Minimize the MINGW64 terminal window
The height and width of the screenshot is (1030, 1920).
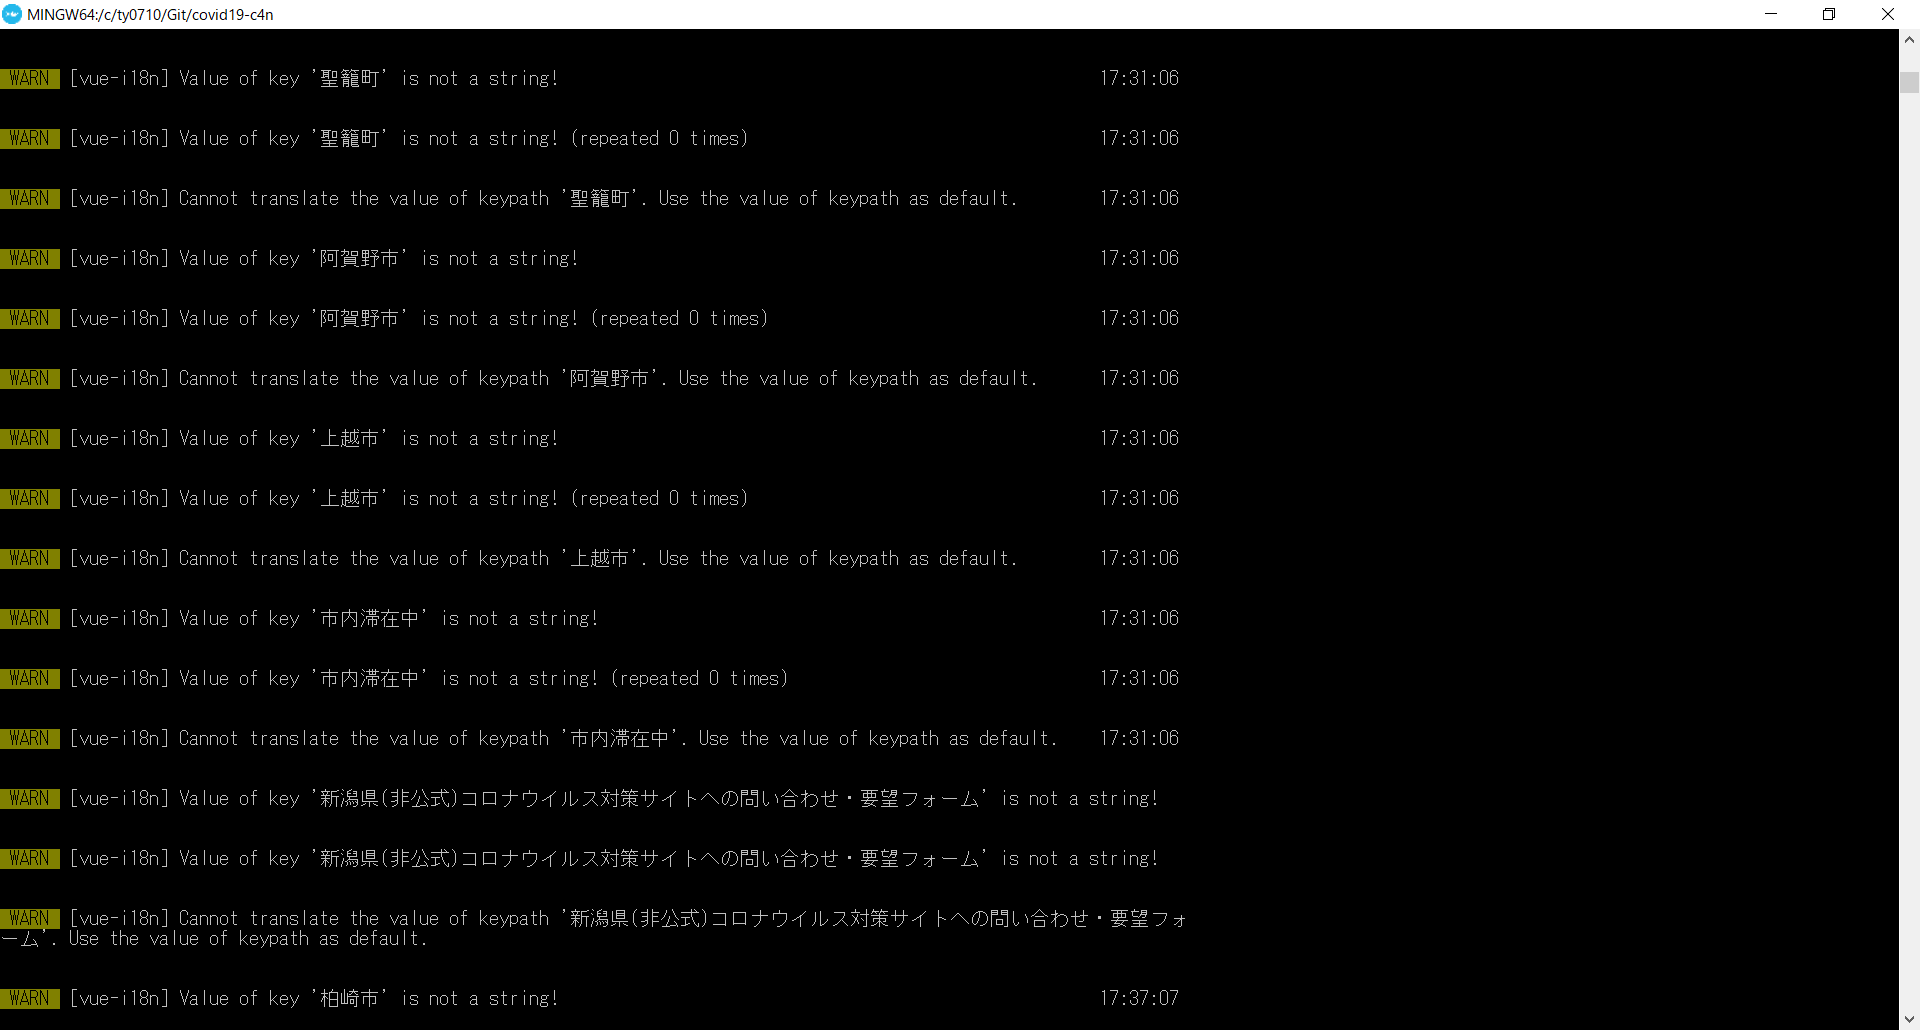1771,14
